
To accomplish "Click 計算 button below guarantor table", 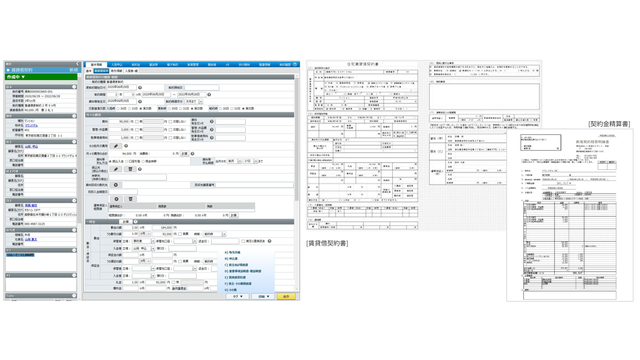I will tap(233, 215).
